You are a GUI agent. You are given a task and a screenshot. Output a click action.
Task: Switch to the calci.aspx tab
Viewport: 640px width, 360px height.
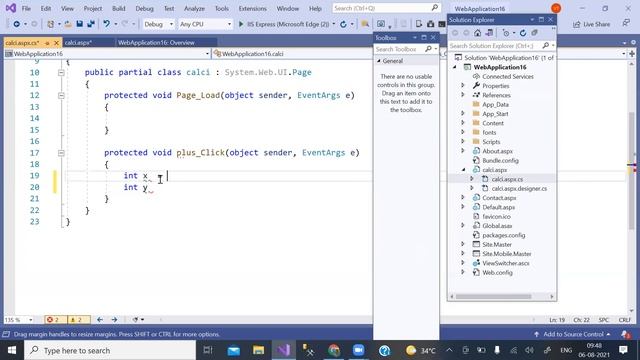78,42
